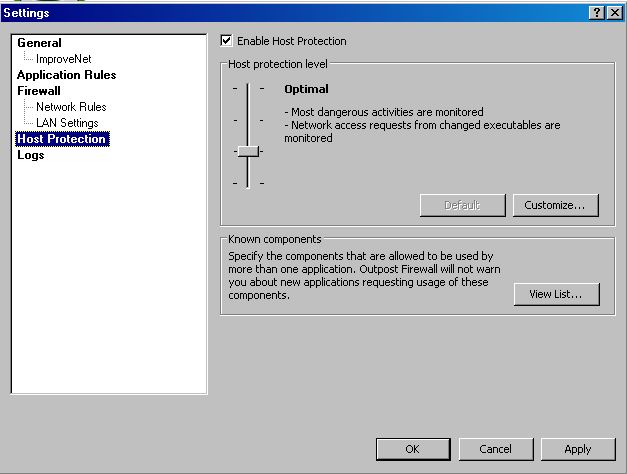Click the host protection level slider thumb

[x=248, y=151]
